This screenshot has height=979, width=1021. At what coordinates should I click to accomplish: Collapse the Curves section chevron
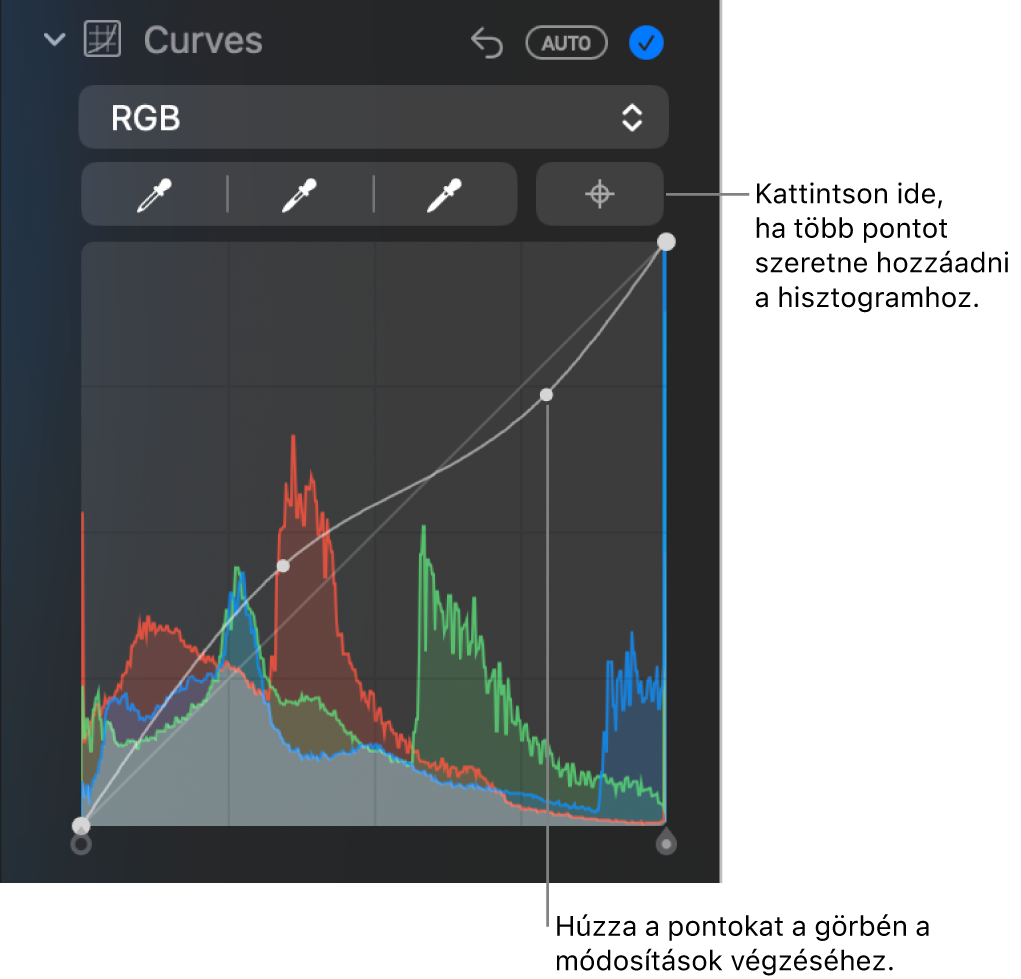tap(54, 40)
